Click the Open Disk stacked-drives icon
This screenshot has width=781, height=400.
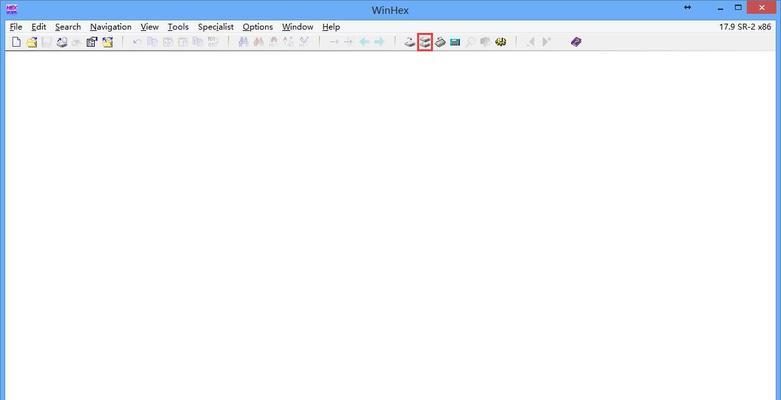[424, 42]
